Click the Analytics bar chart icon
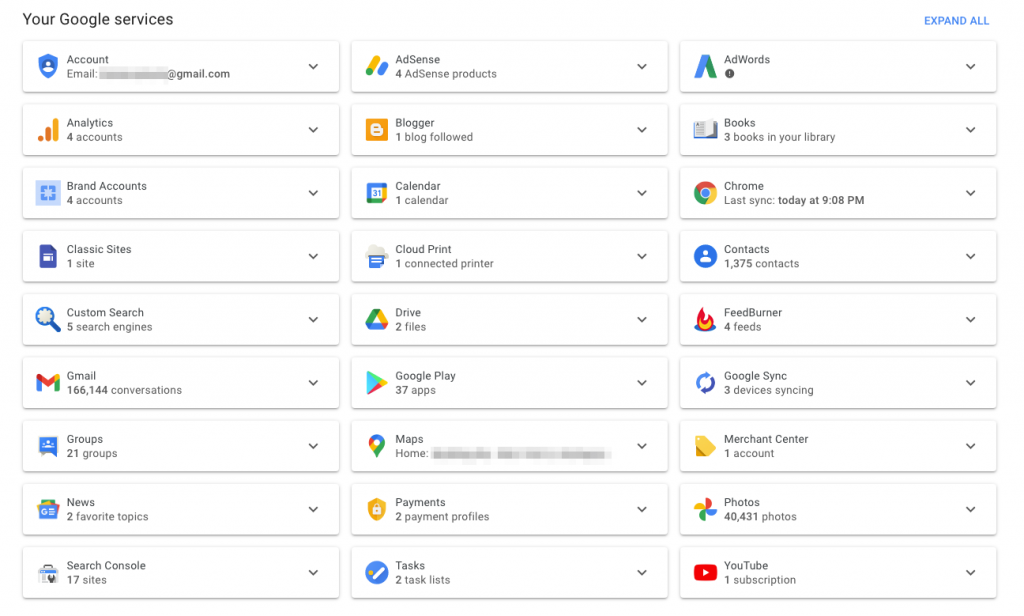 tap(48, 130)
